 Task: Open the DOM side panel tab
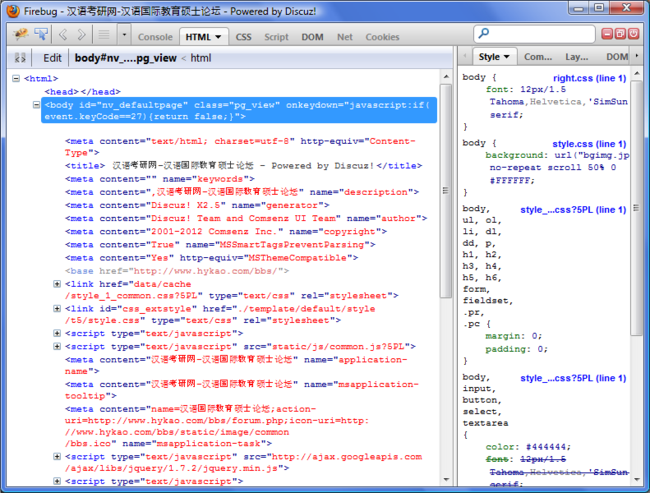pyautogui.click(x=617, y=57)
